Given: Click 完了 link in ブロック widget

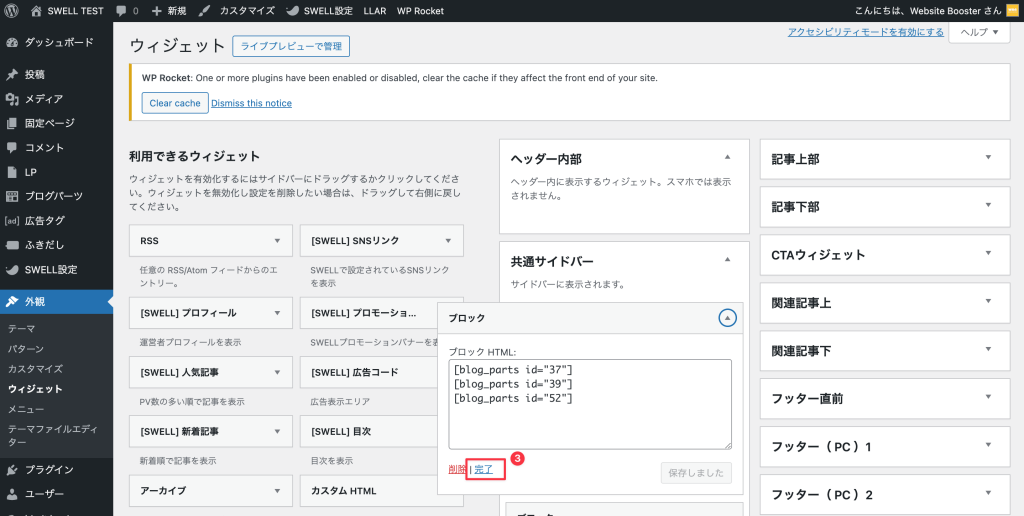Looking at the screenshot, I should (x=483, y=469).
